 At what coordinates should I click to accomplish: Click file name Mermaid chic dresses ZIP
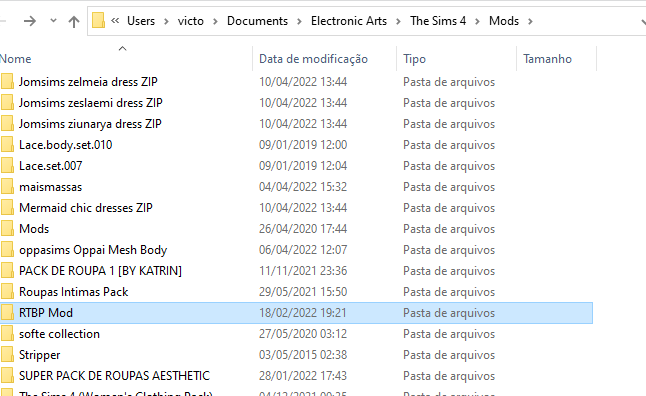point(86,208)
